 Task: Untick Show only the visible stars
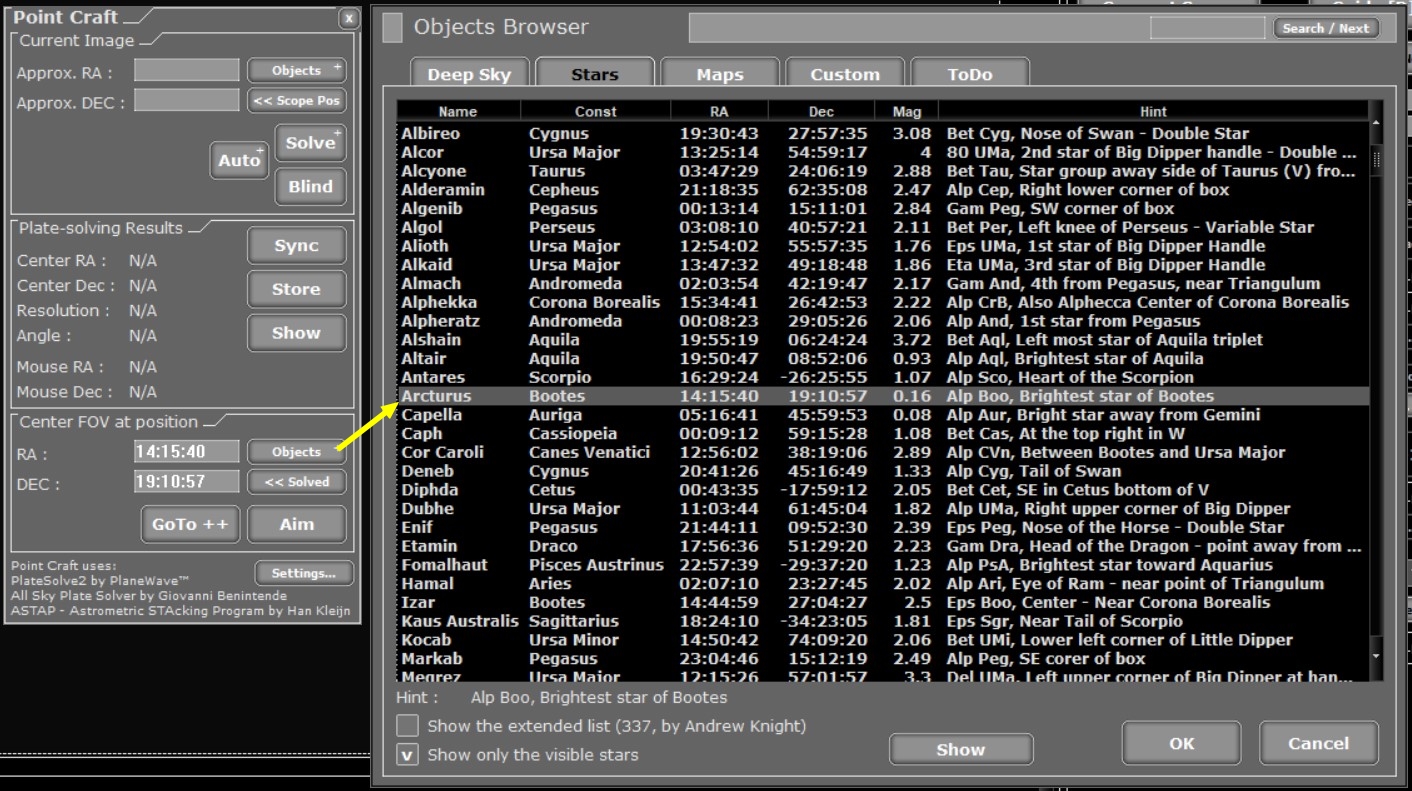coord(407,754)
